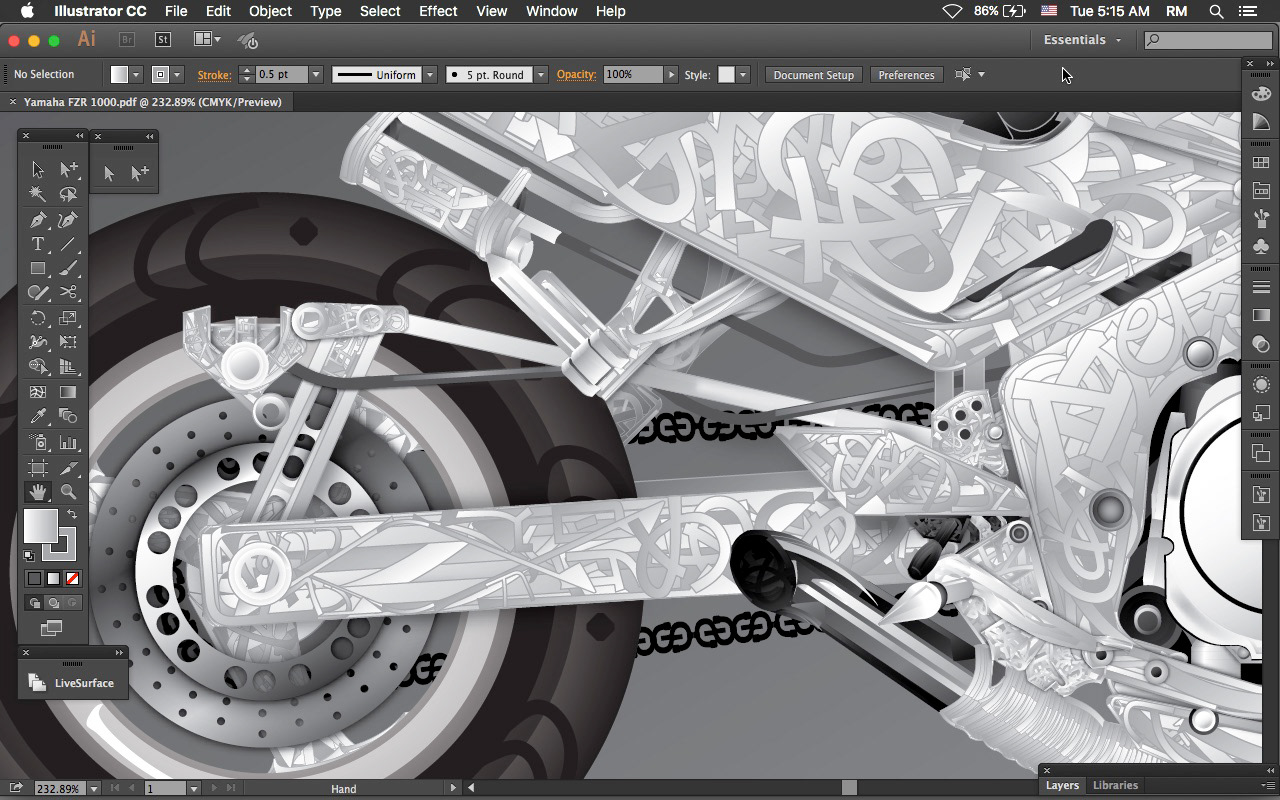
Task: Open the 5 pt. Round brush dropdown
Action: (541, 75)
